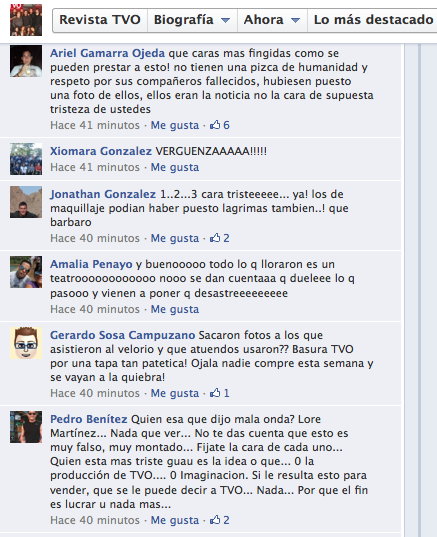The image size is (437, 537).
Task: Like Xiomara Gonzalez's comment with Me gusta
Action: (x=175, y=167)
